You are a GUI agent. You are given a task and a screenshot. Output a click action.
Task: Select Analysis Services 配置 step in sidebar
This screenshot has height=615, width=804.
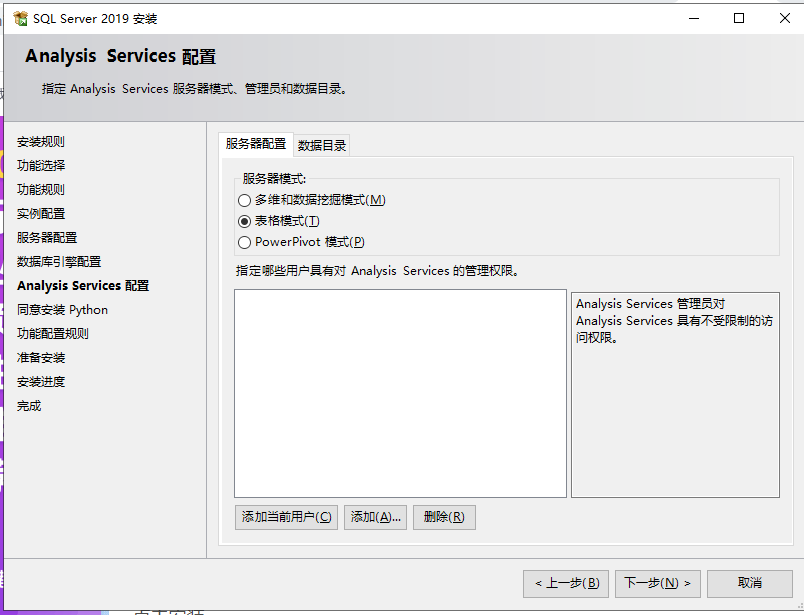[83, 286]
